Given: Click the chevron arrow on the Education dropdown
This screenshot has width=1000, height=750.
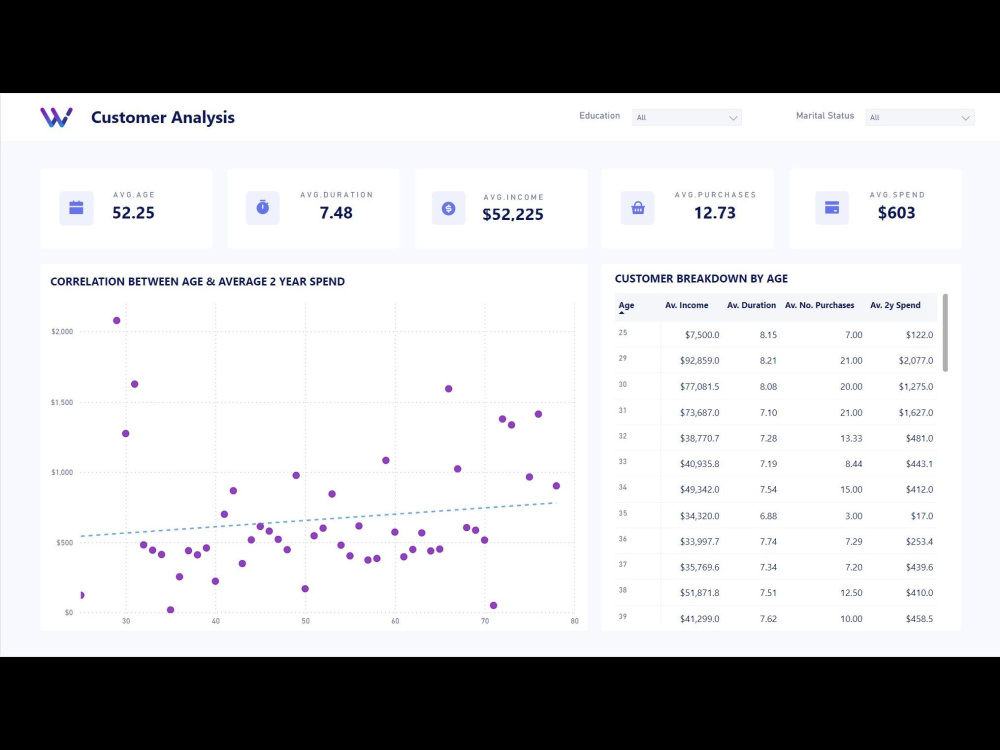Looking at the screenshot, I should 734,117.
